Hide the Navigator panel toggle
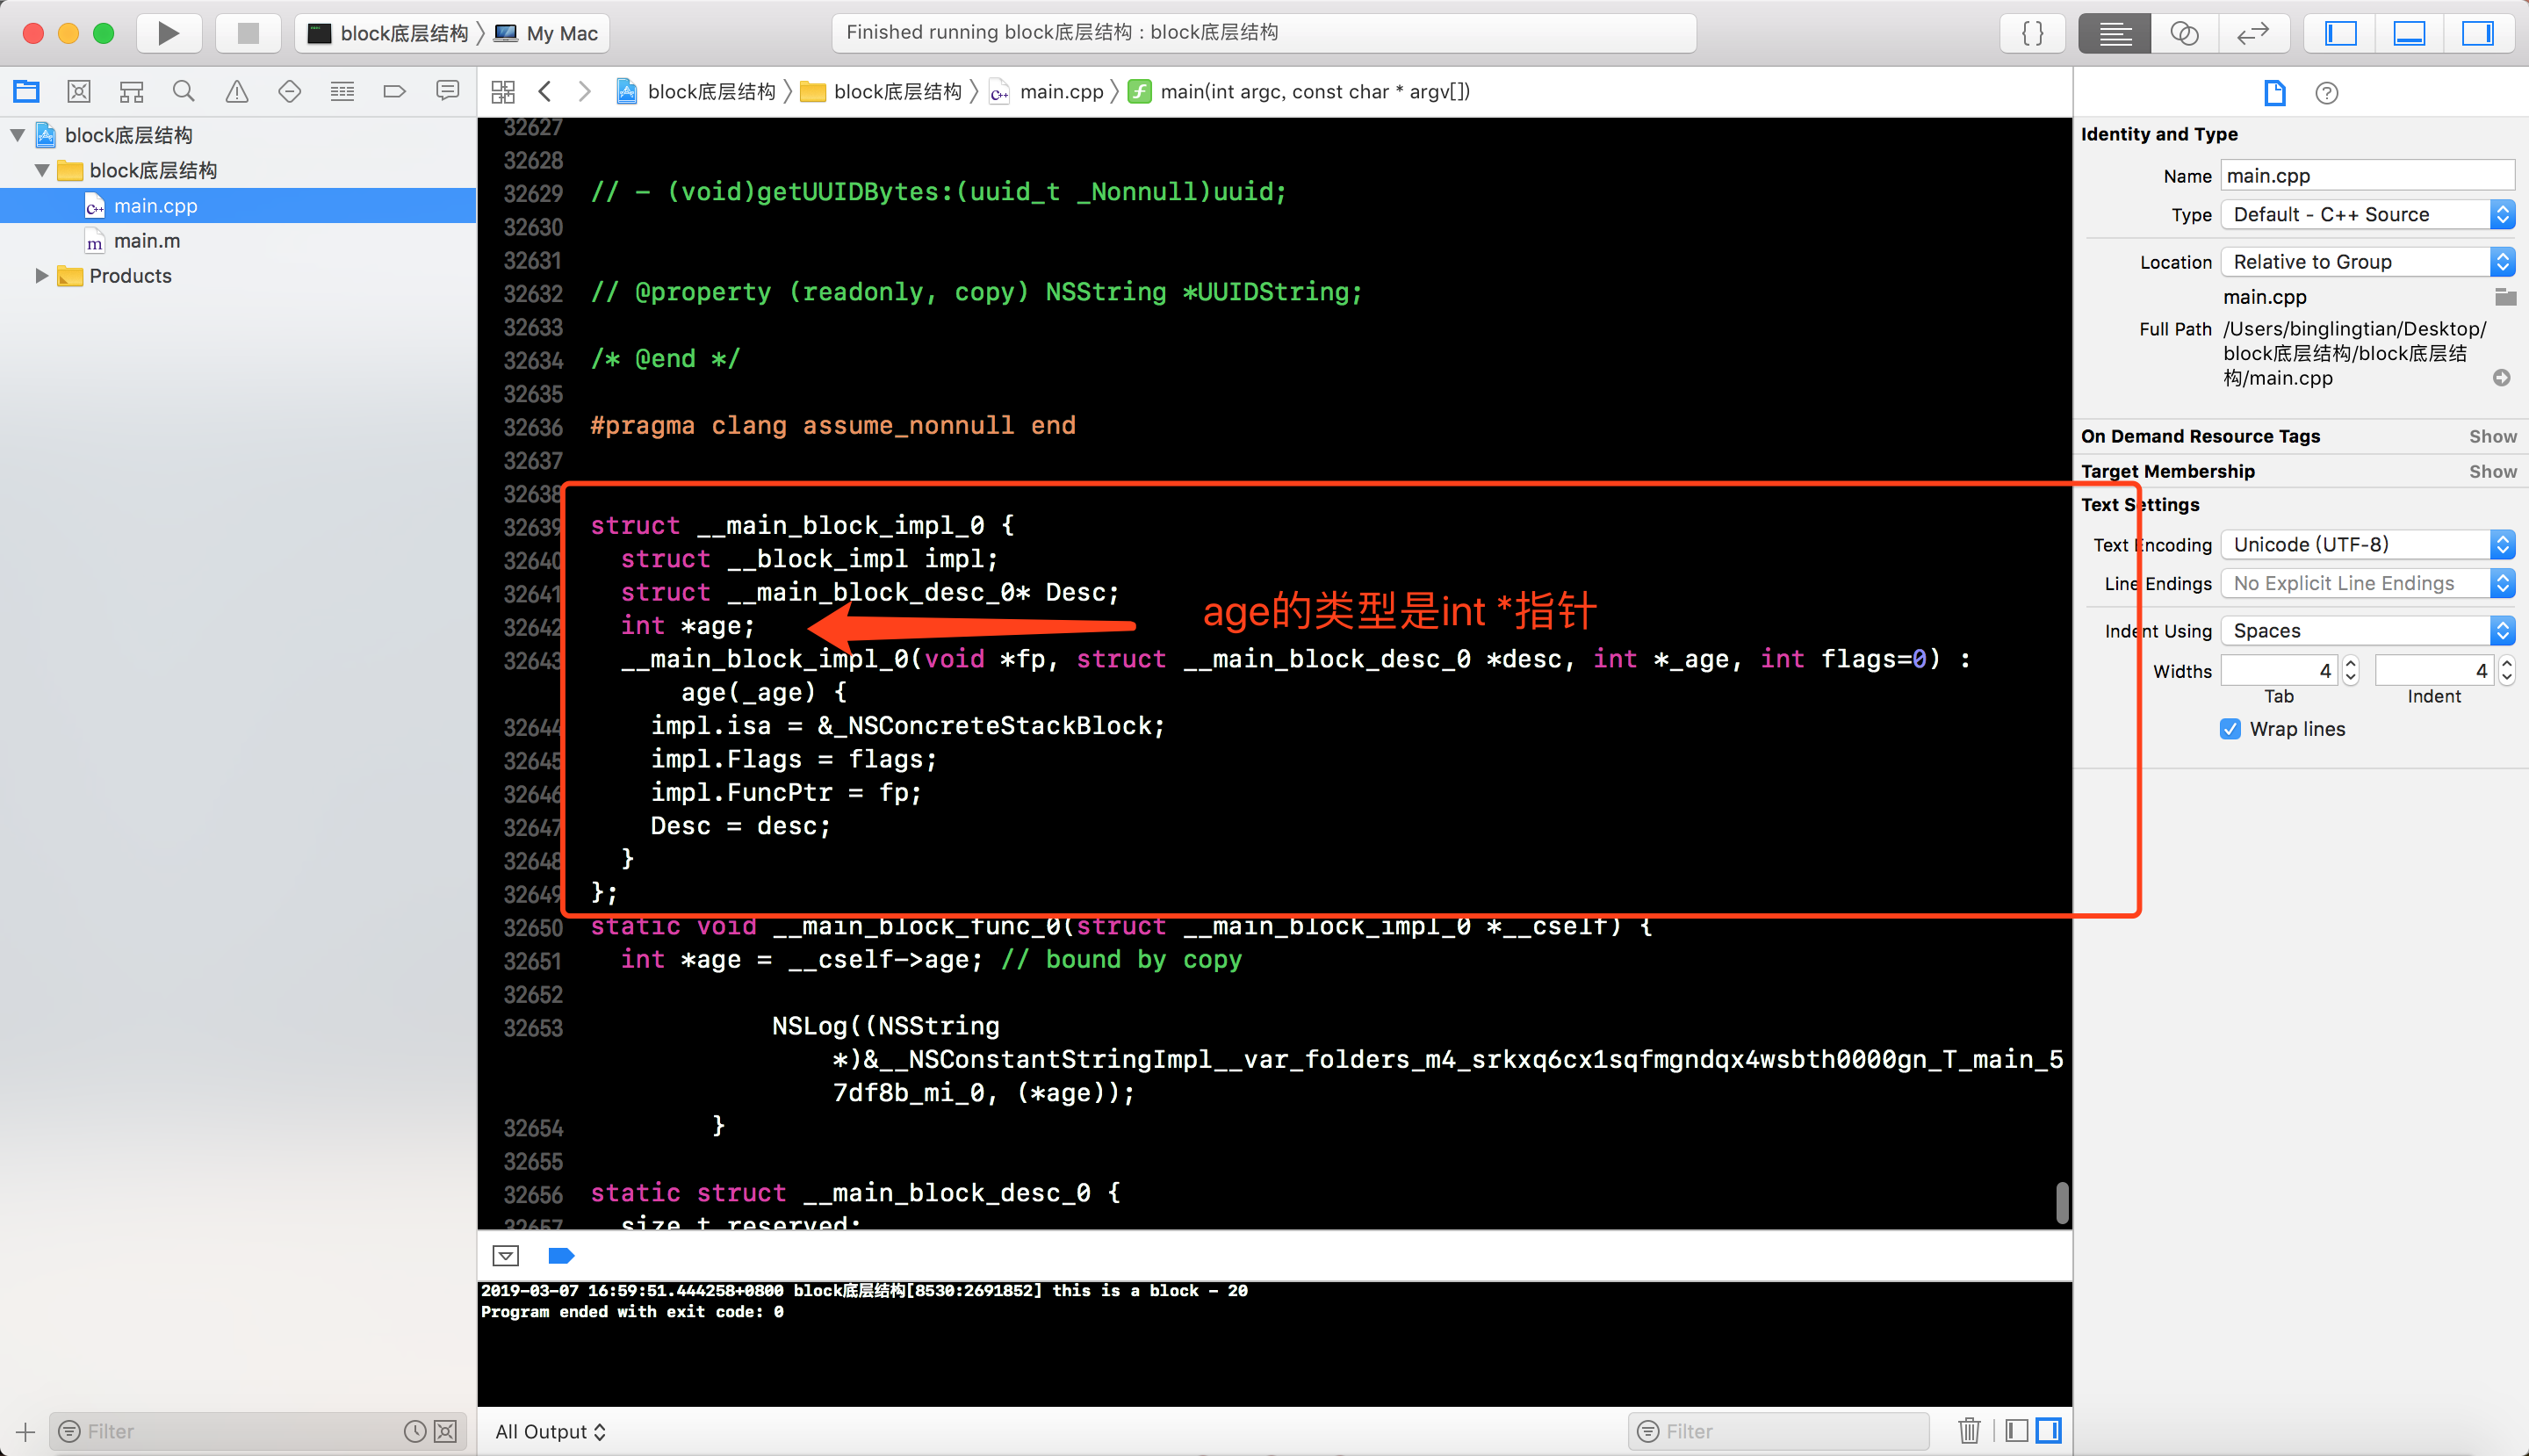This screenshot has width=2529, height=1456. point(2340,33)
